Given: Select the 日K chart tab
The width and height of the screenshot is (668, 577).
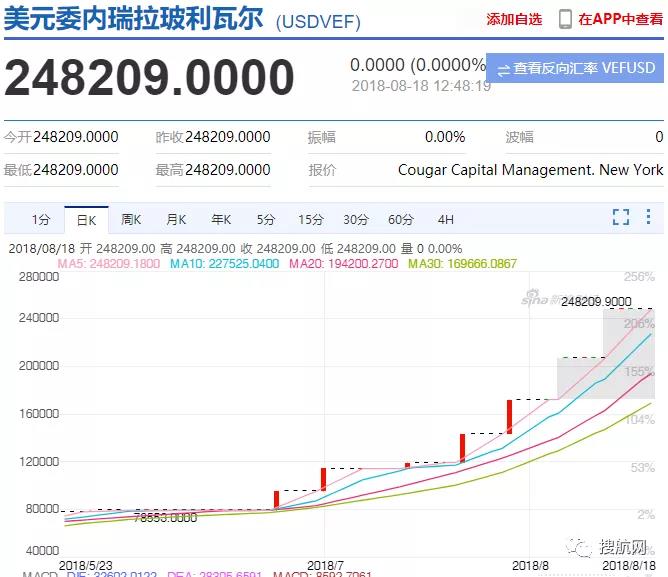Looking at the screenshot, I should coord(86,220).
